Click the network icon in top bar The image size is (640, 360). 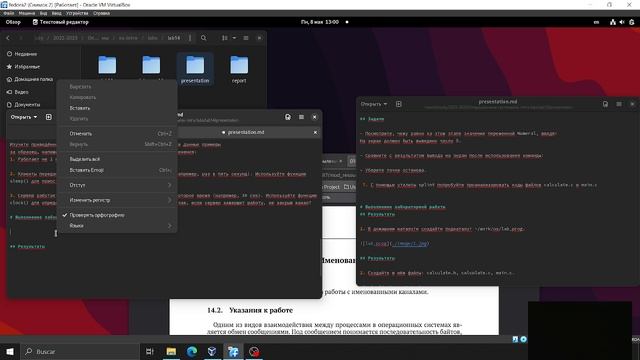(613, 22)
